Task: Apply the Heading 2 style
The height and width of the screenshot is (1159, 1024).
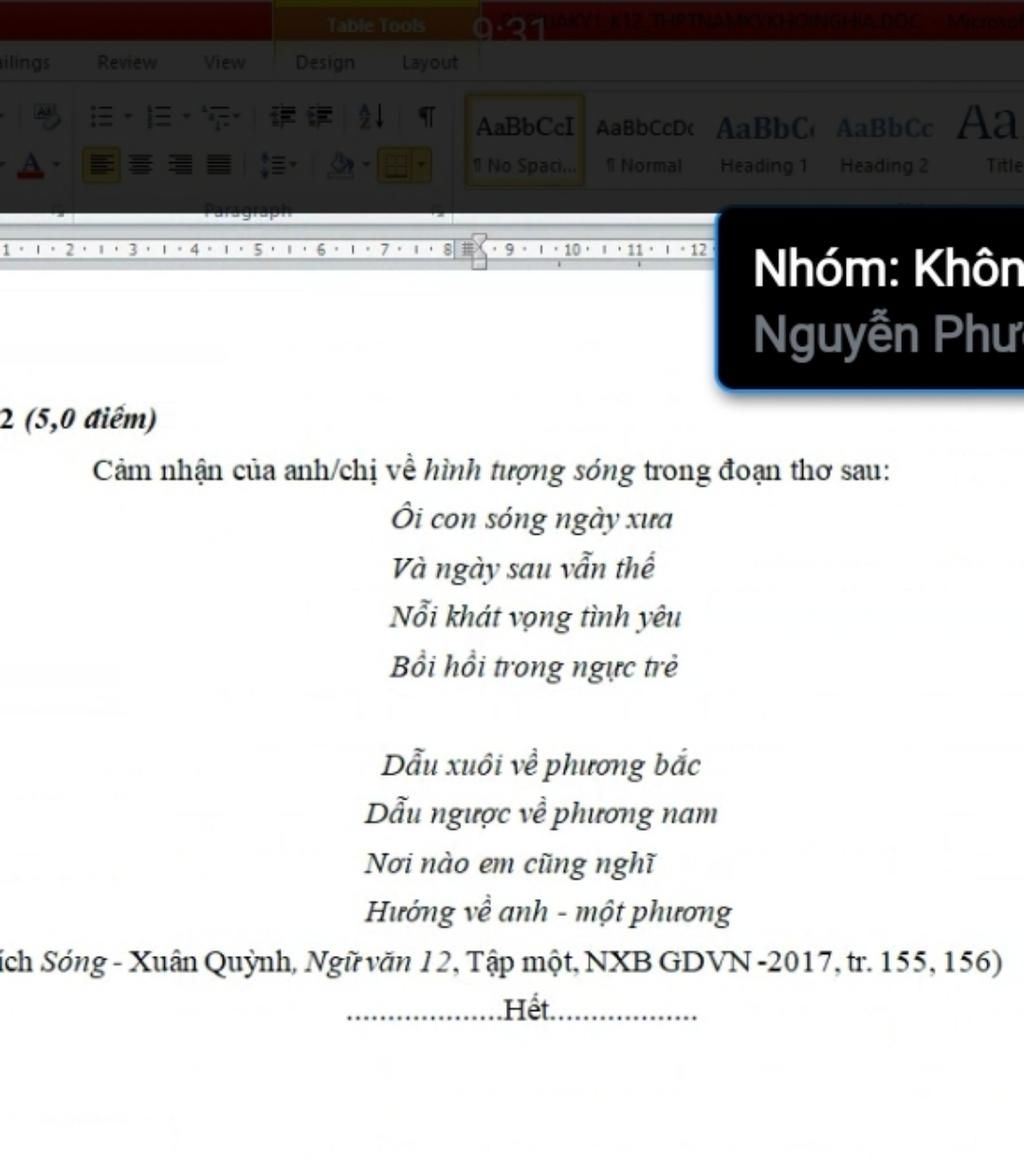Action: pos(884,140)
